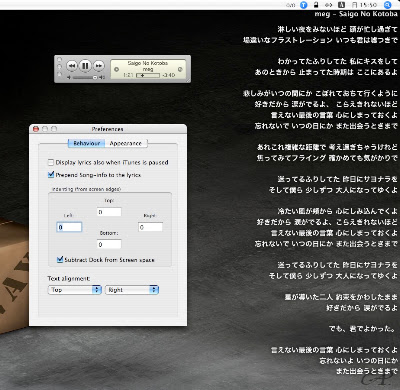
Task: Click the Indenting from screen edges label
Action: pyautogui.click(x=86, y=189)
